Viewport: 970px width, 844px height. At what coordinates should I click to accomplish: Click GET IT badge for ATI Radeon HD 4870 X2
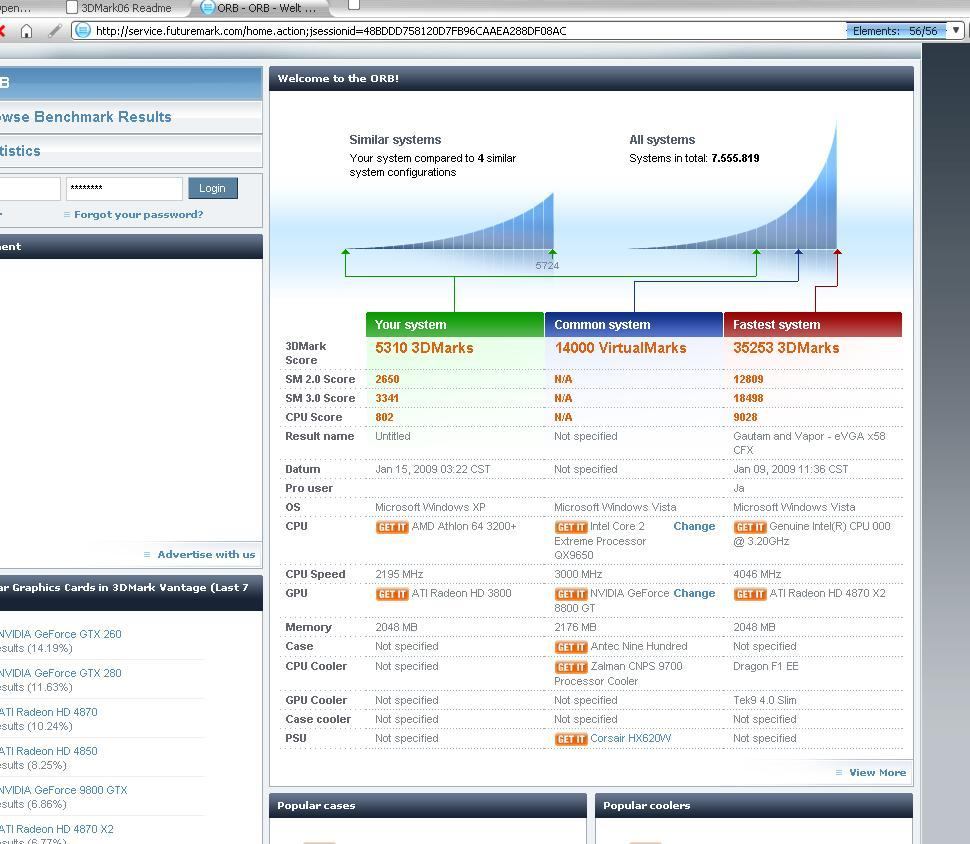pos(750,594)
